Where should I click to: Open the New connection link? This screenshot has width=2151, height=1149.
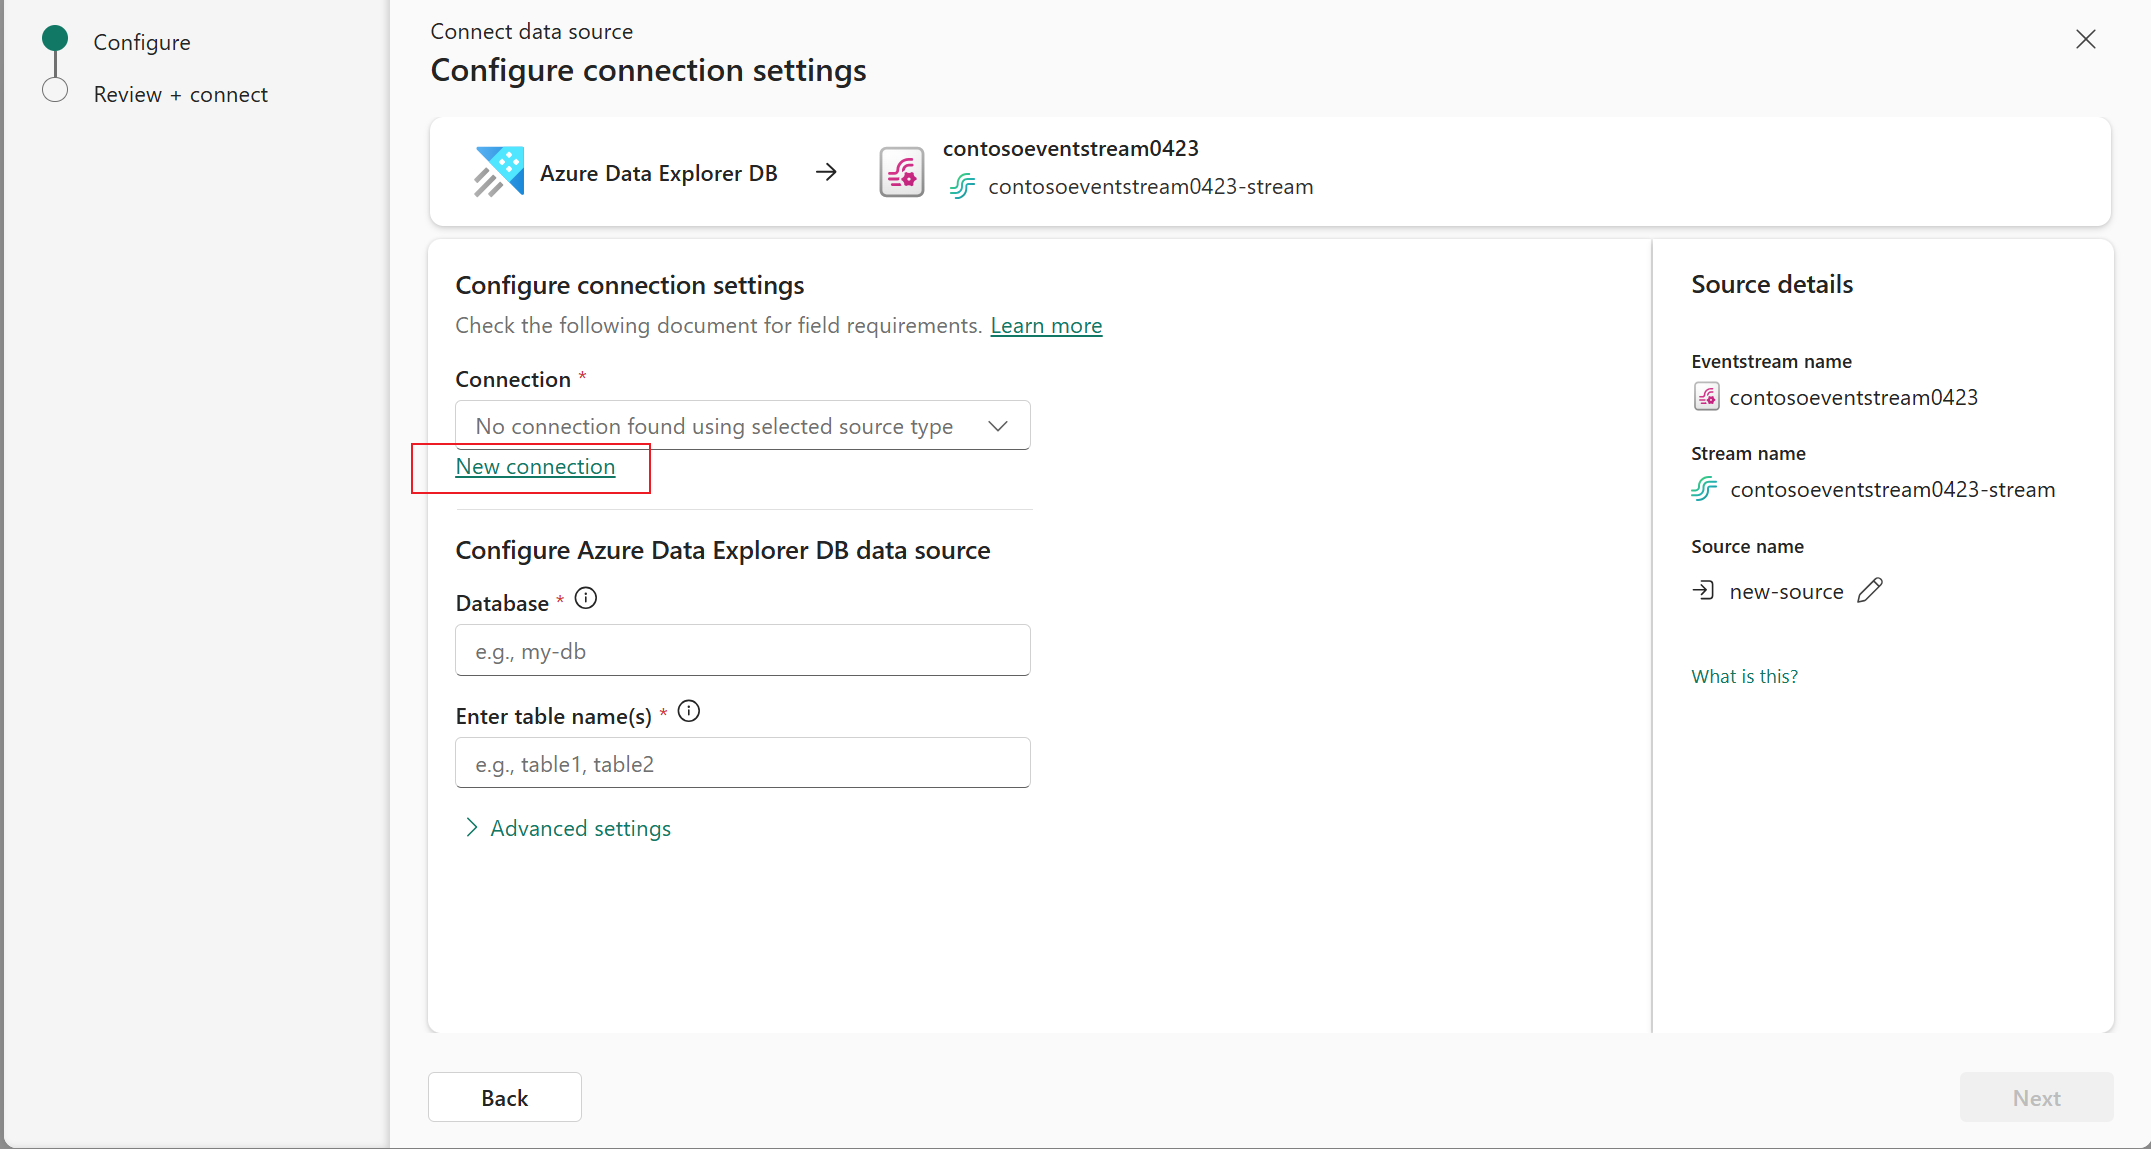[535, 466]
